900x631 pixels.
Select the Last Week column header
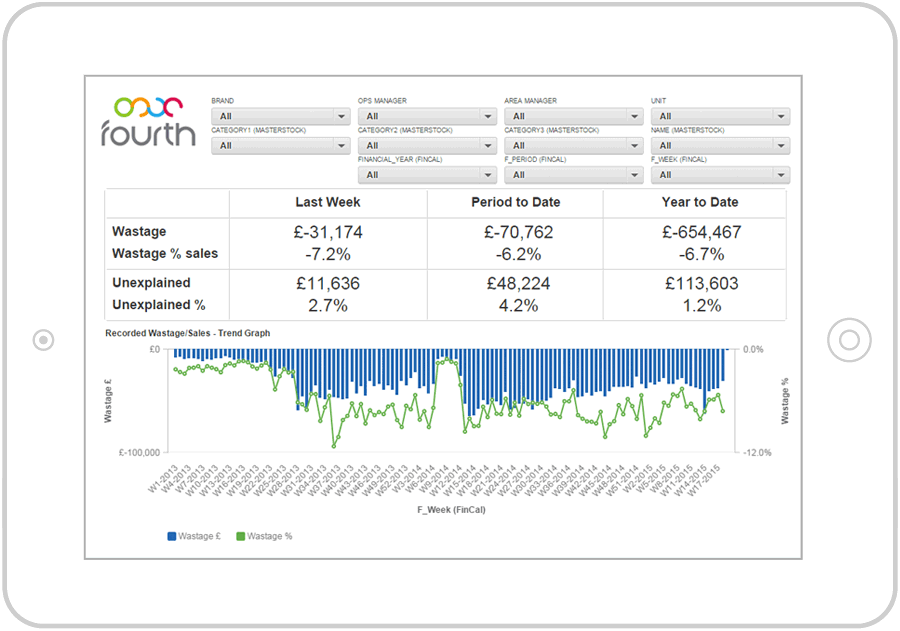pyautogui.click(x=328, y=203)
